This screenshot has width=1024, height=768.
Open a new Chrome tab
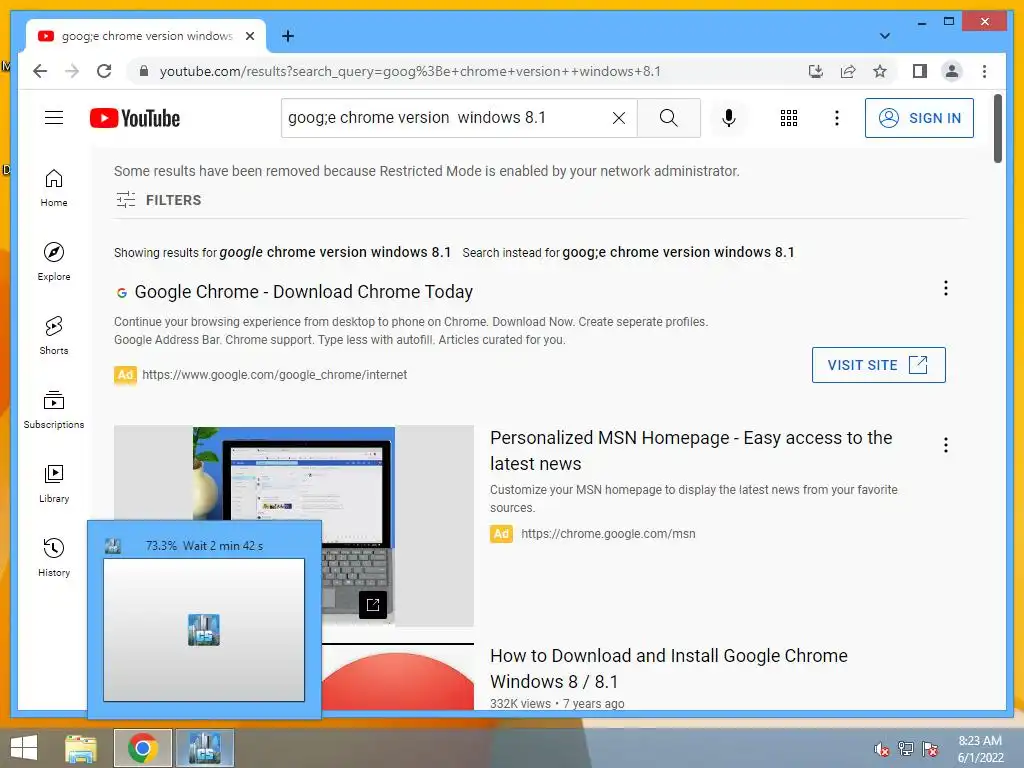288,36
